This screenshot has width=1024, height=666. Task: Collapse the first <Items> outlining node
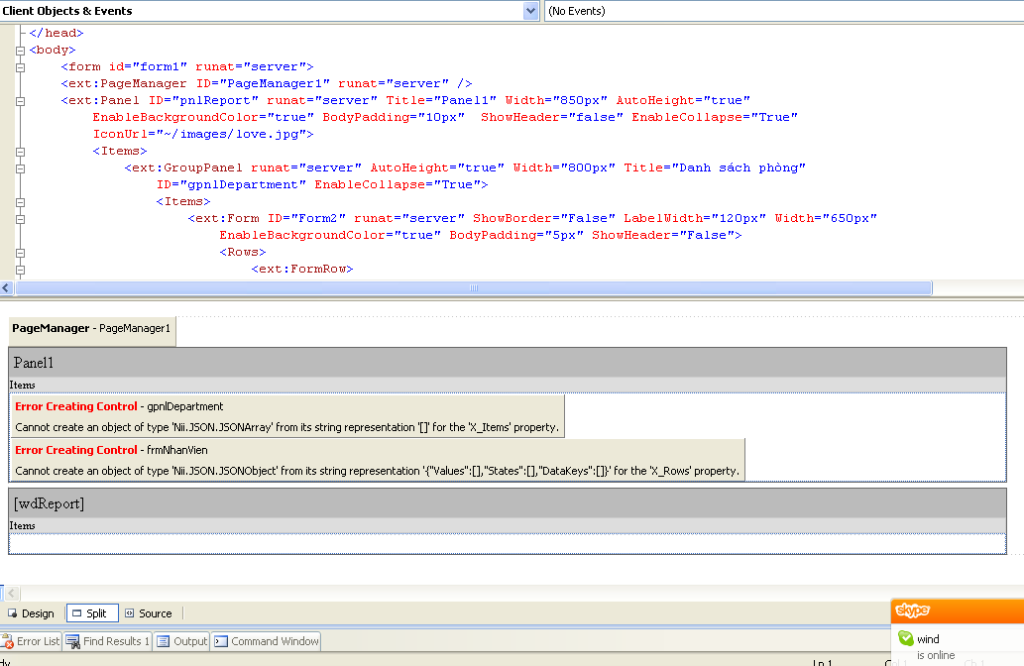click(x=20, y=151)
